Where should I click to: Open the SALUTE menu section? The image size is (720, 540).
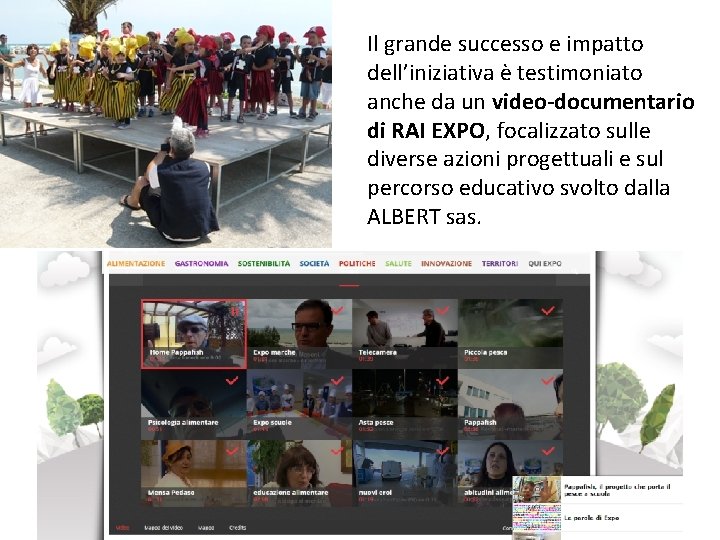[x=398, y=264]
